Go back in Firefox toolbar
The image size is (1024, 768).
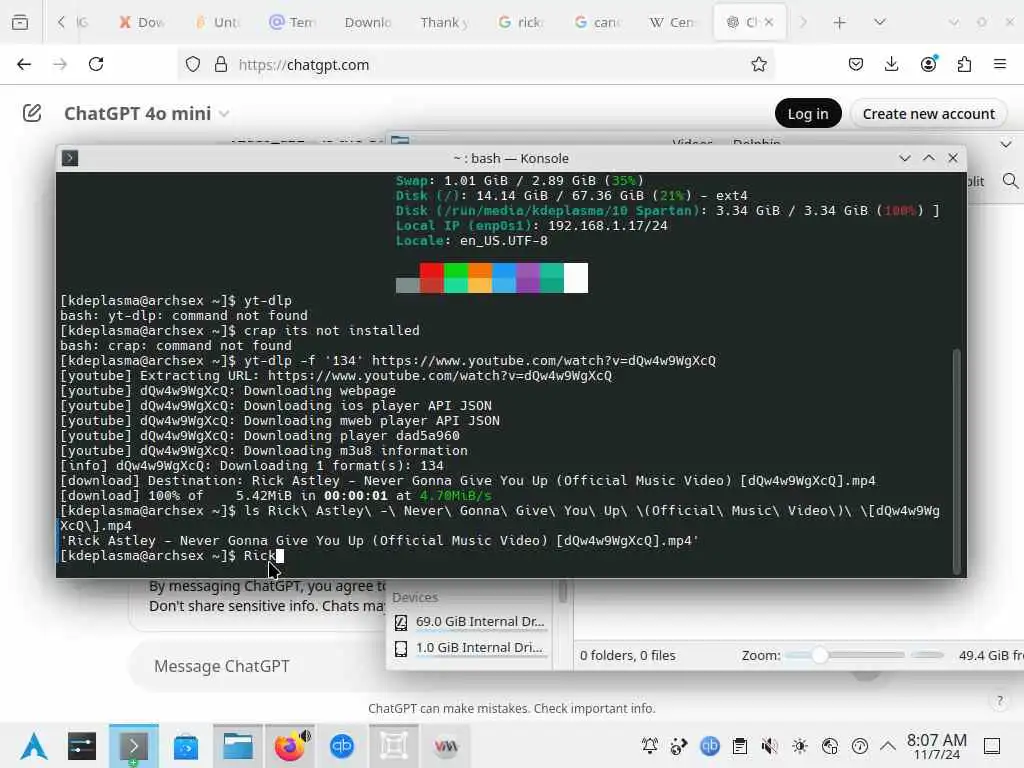[24, 64]
